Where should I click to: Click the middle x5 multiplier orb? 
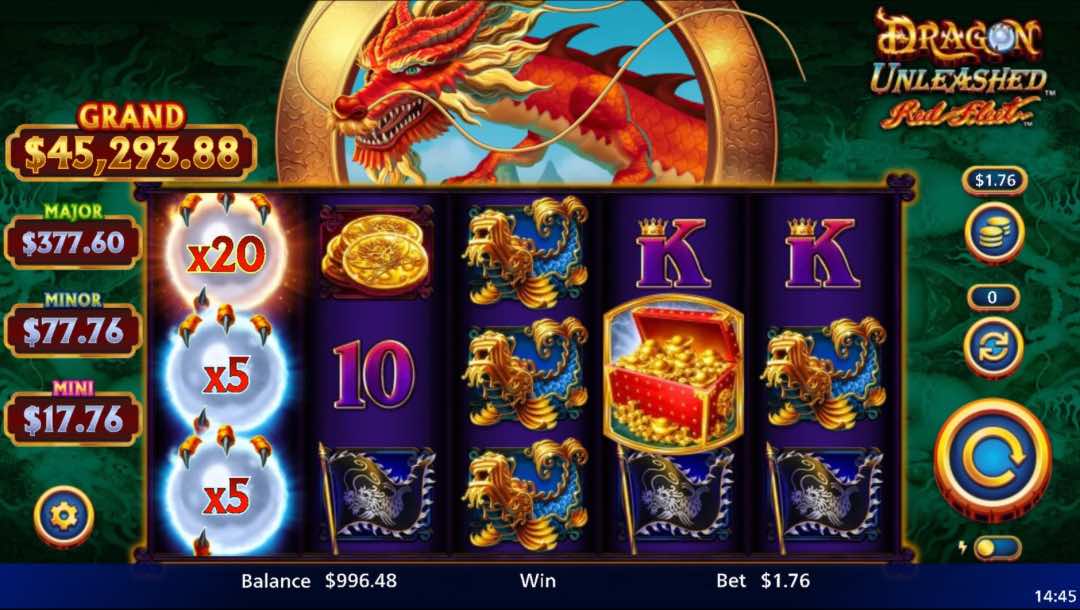tap(226, 372)
